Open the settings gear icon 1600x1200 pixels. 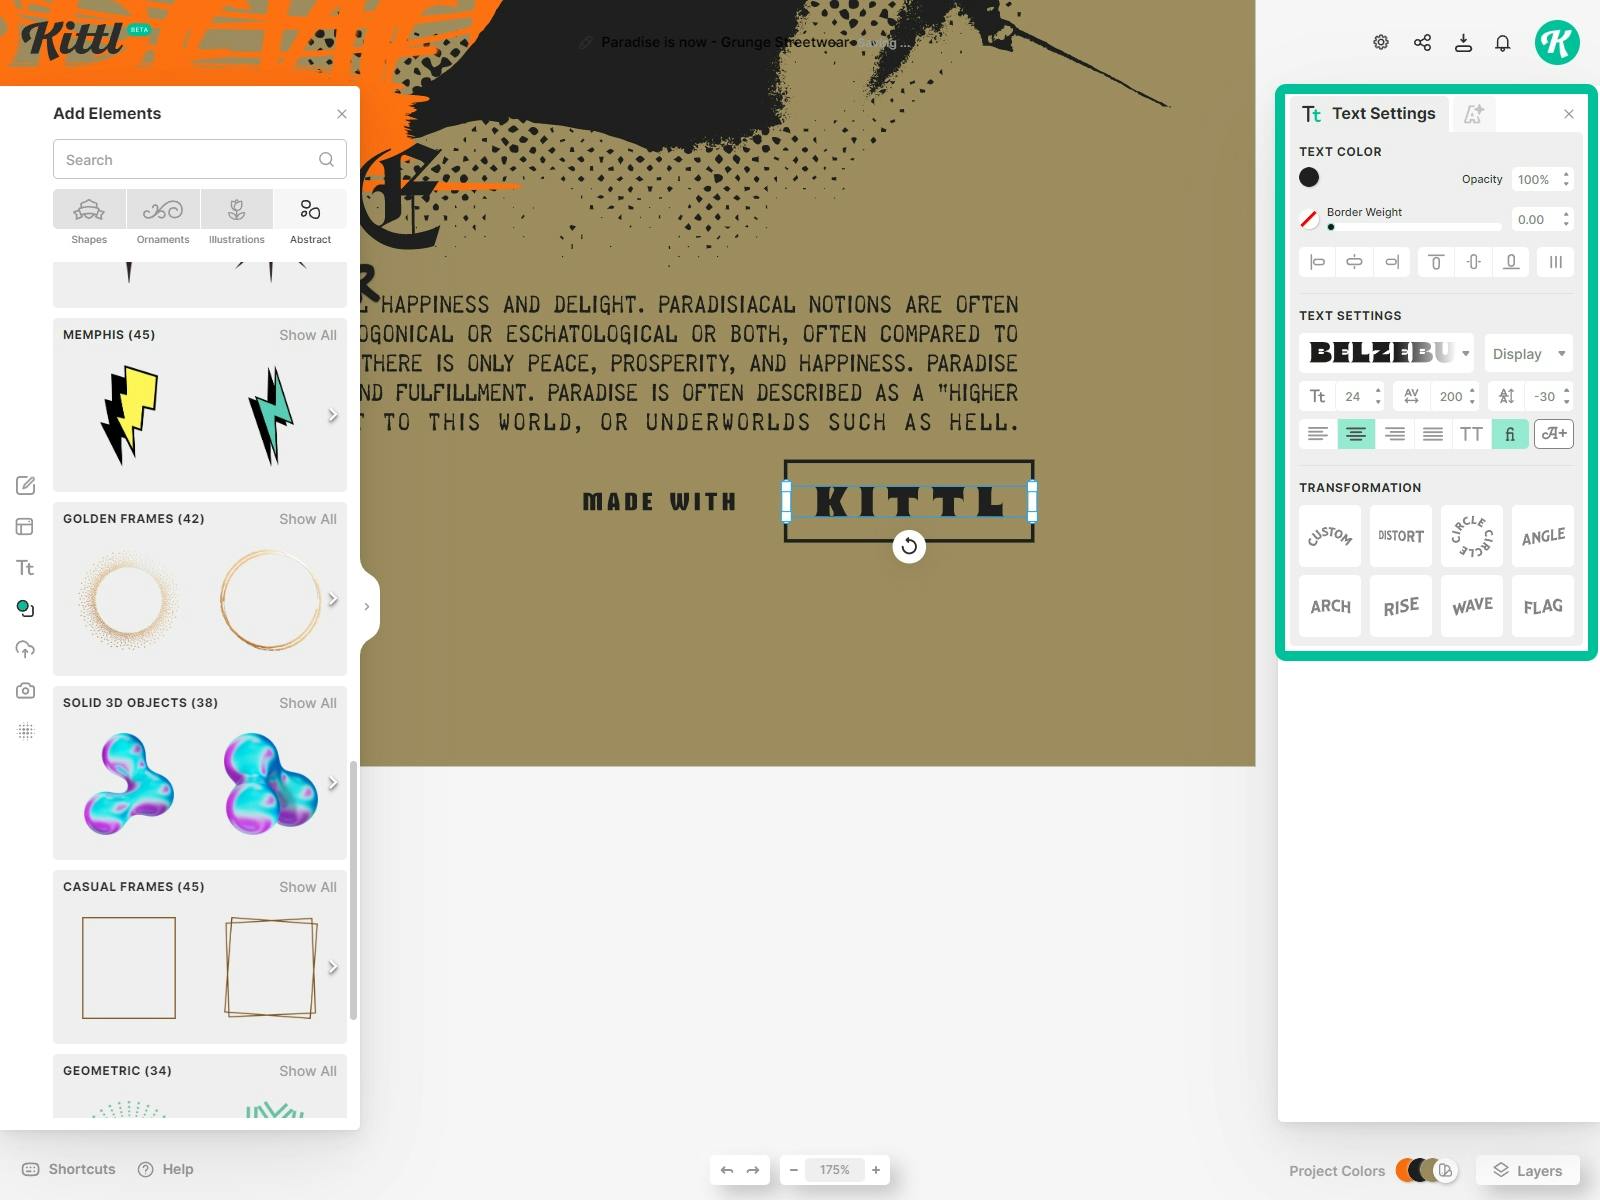[x=1381, y=42]
